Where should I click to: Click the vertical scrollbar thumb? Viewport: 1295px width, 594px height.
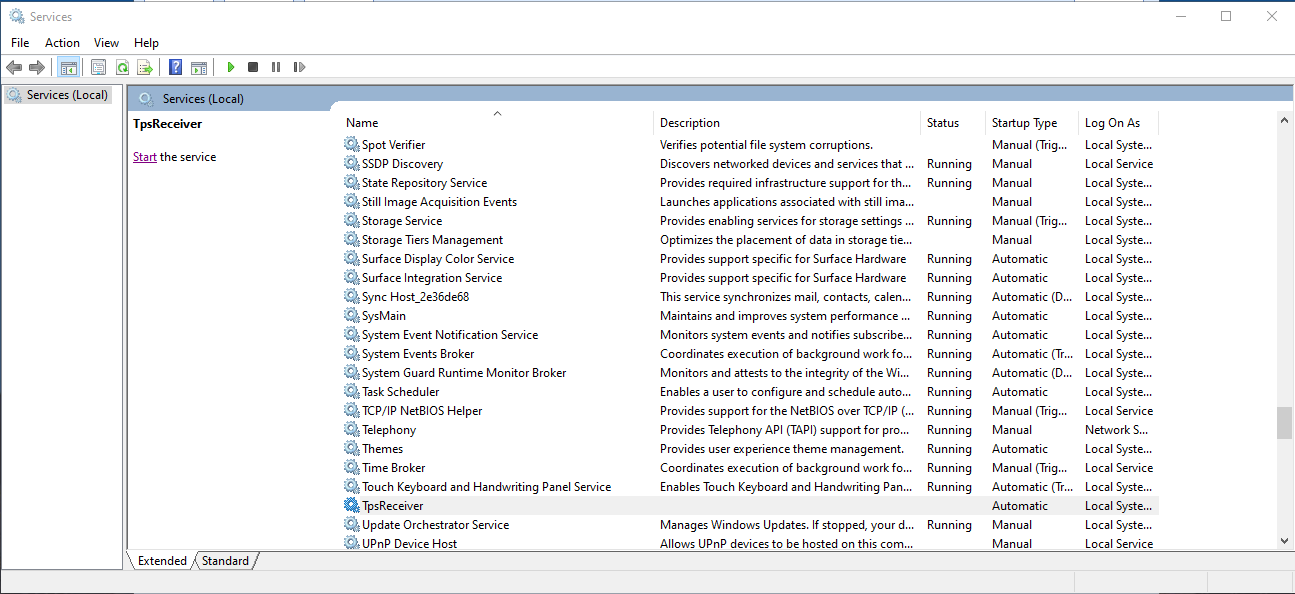pyautogui.click(x=1285, y=423)
